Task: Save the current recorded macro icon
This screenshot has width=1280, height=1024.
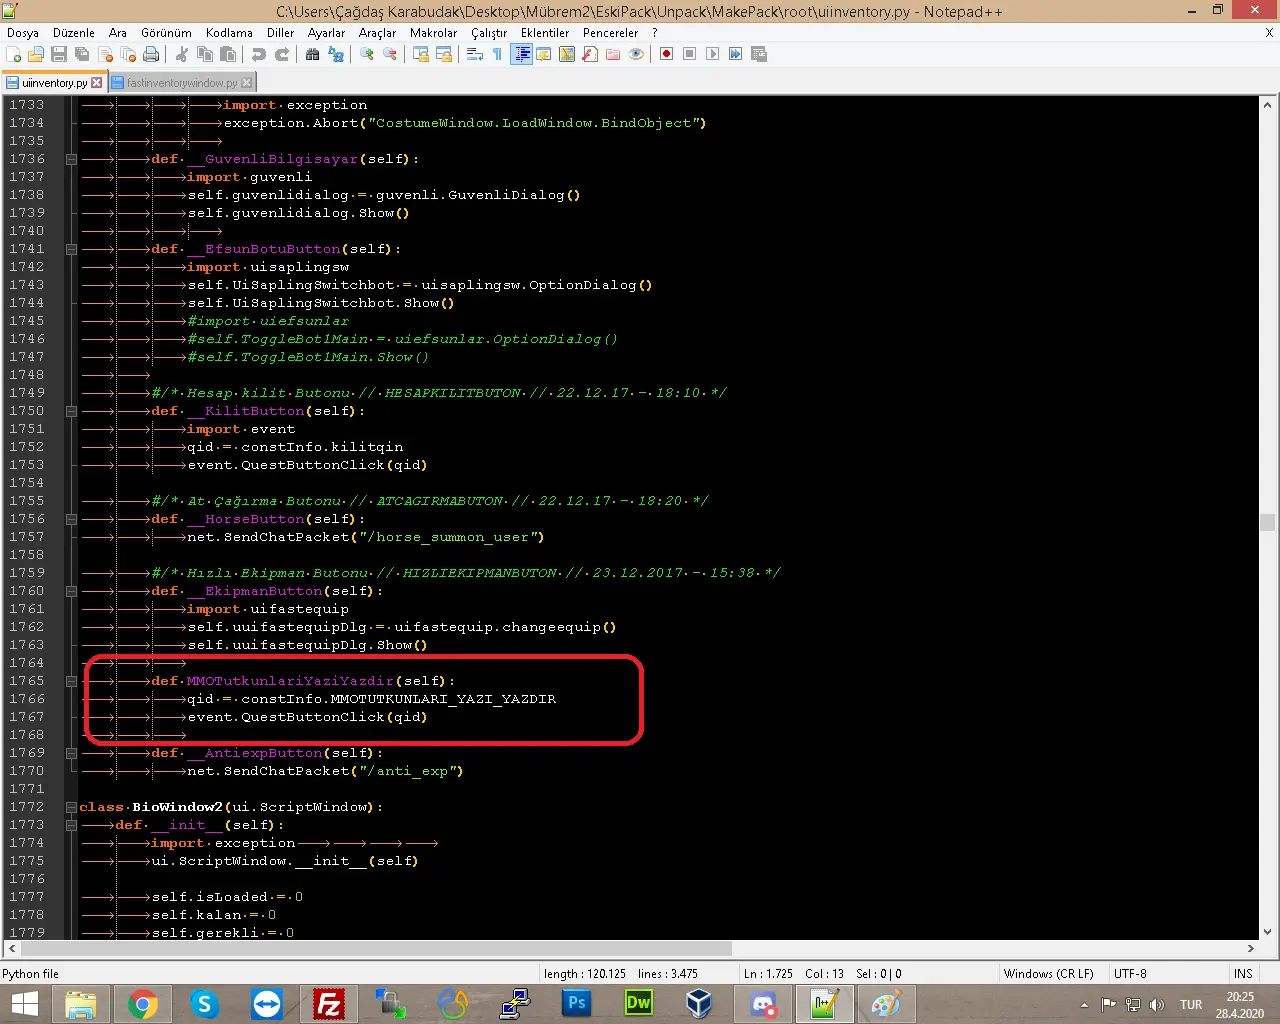Action: tap(759, 54)
